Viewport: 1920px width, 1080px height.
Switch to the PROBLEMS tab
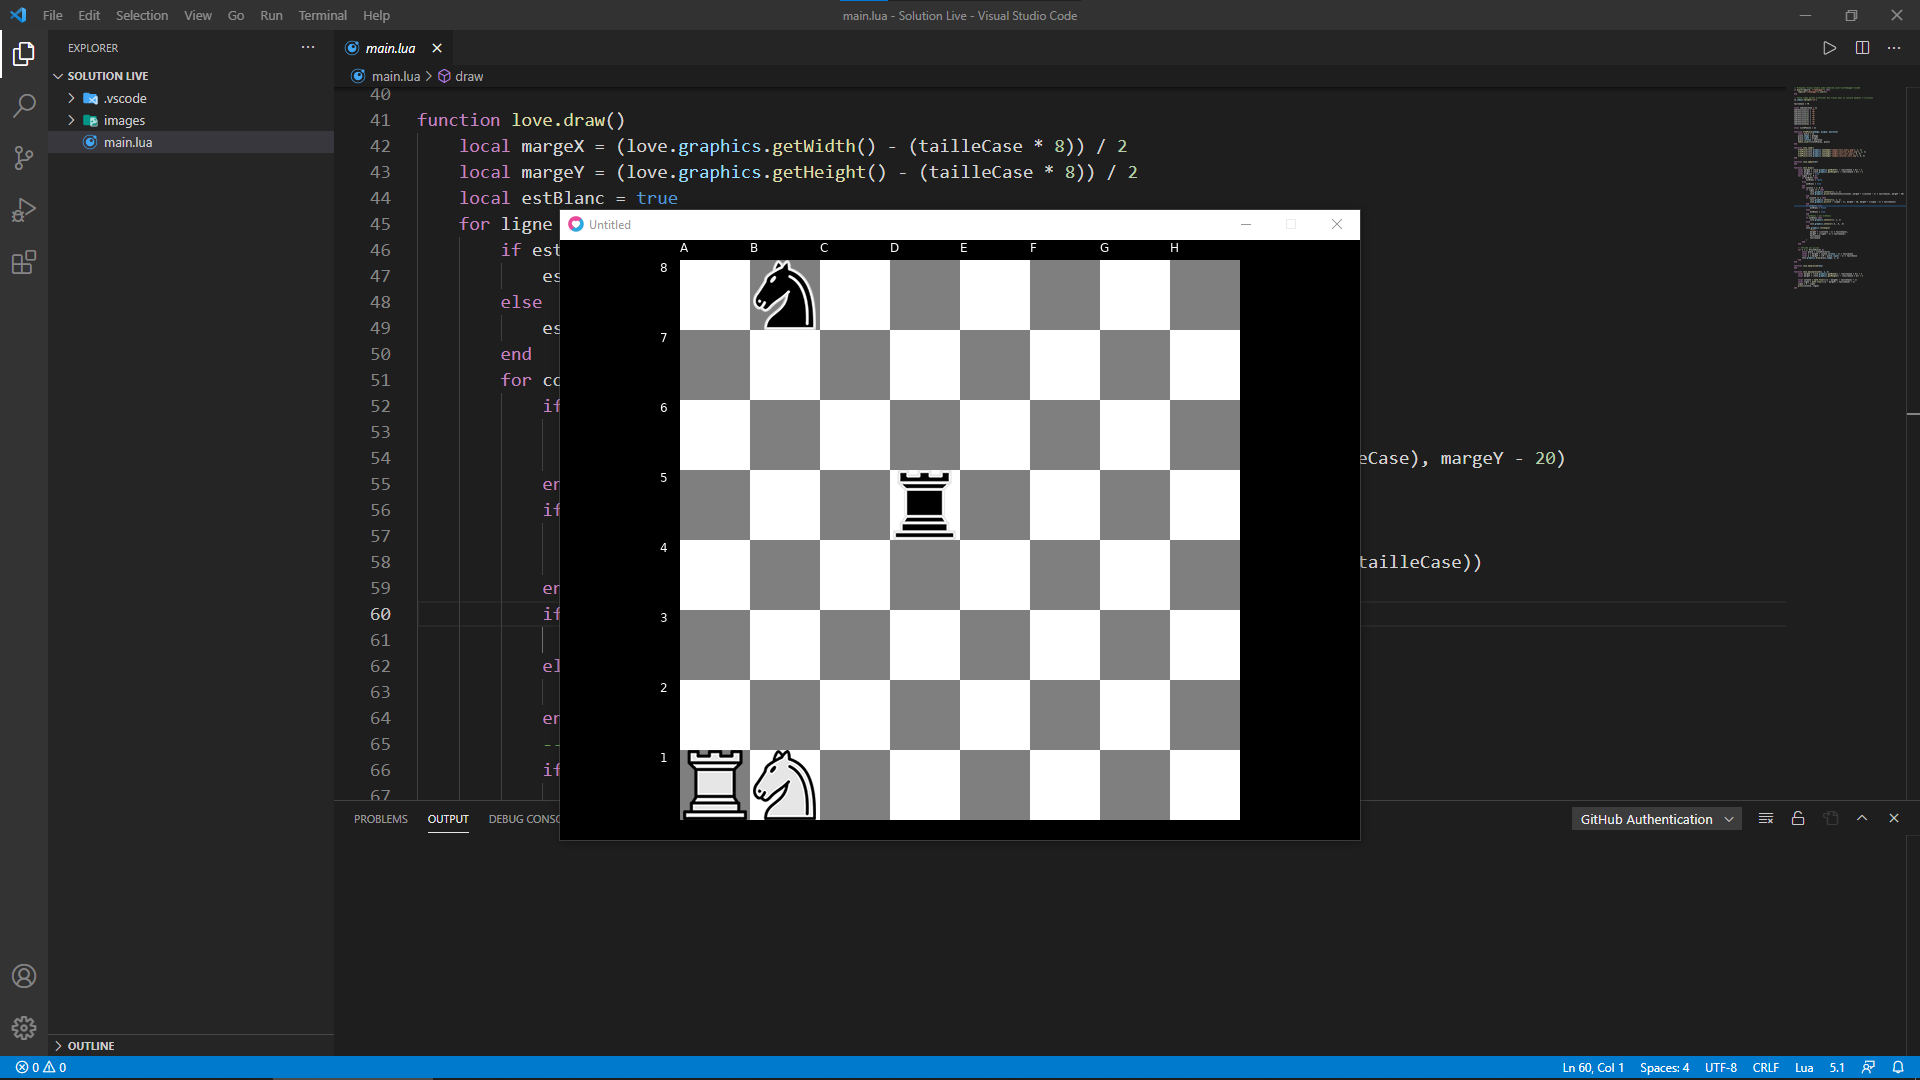(x=380, y=819)
